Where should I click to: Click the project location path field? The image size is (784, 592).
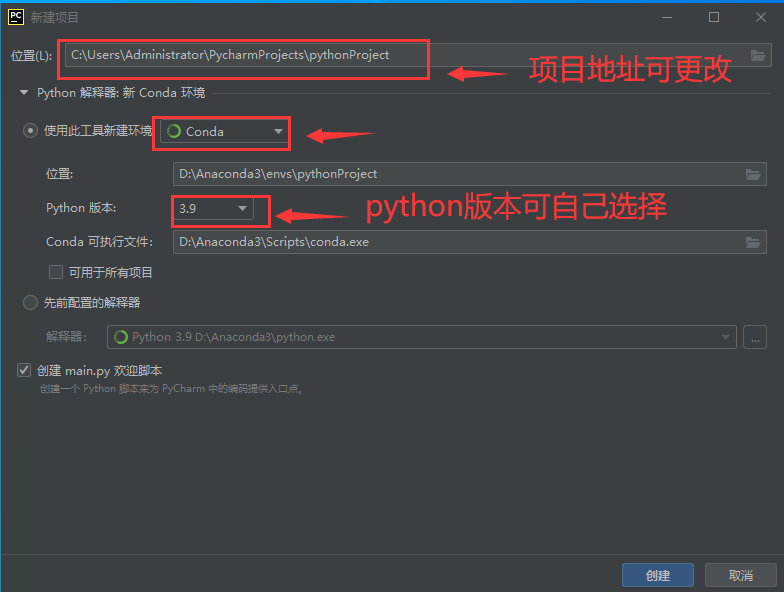[x=418, y=55]
